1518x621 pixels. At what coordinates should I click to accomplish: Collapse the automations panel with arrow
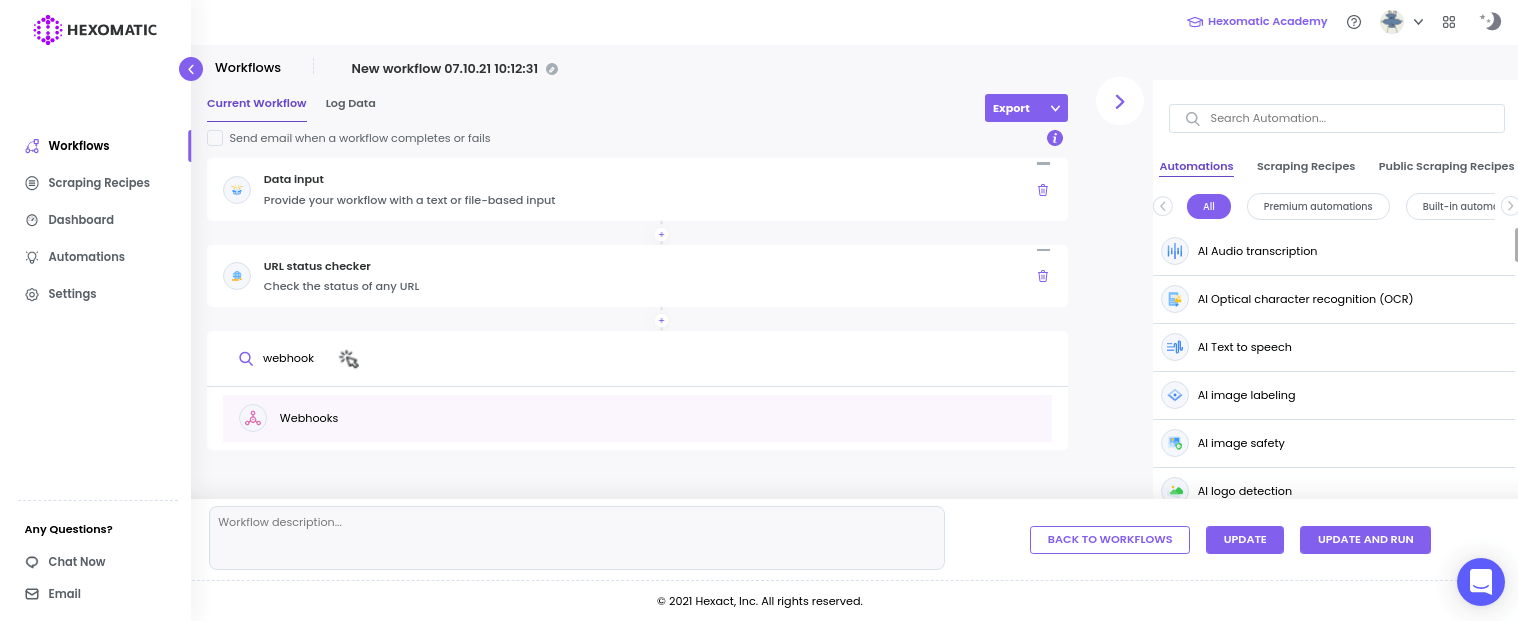click(1120, 101)
